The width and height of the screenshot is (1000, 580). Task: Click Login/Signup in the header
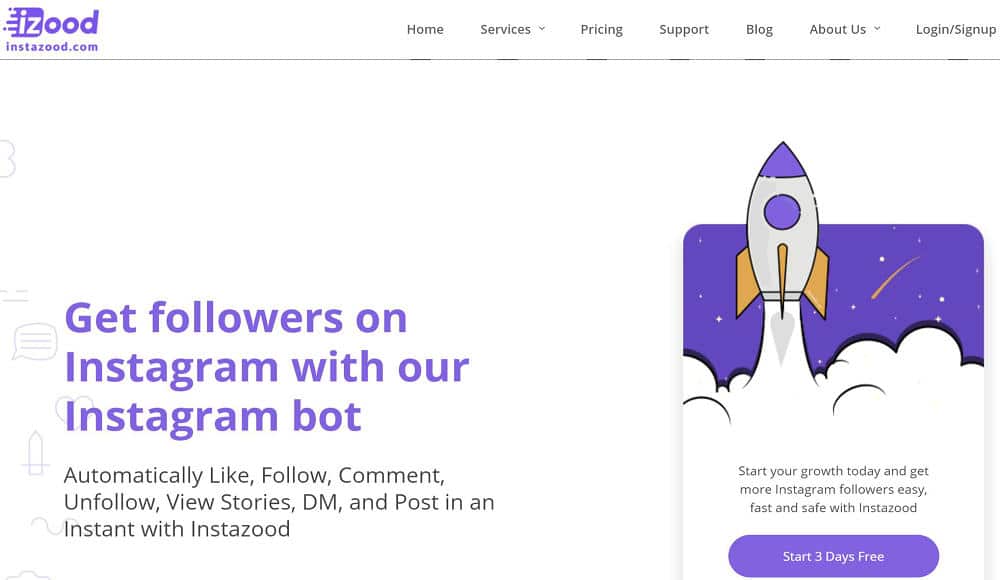point(955,29)
